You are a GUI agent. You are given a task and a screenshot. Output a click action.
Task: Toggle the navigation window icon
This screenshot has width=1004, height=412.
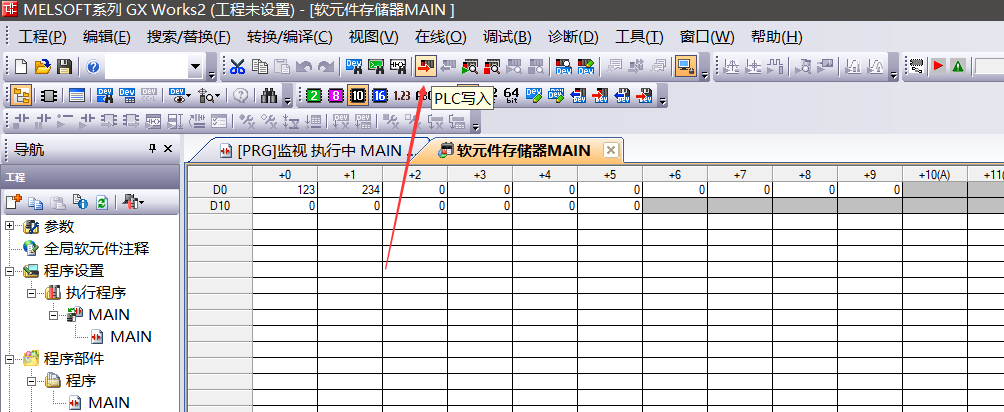(21, 96)
